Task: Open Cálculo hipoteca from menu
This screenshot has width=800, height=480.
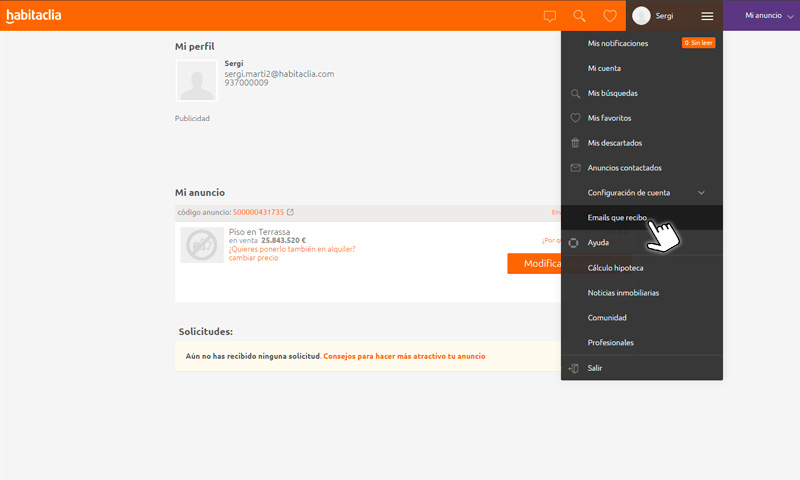Action: click(615, 268)
